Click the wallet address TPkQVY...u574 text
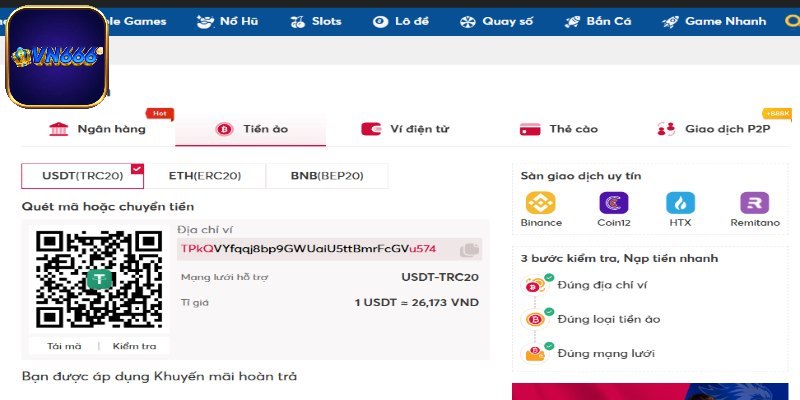 pos(309,249)
